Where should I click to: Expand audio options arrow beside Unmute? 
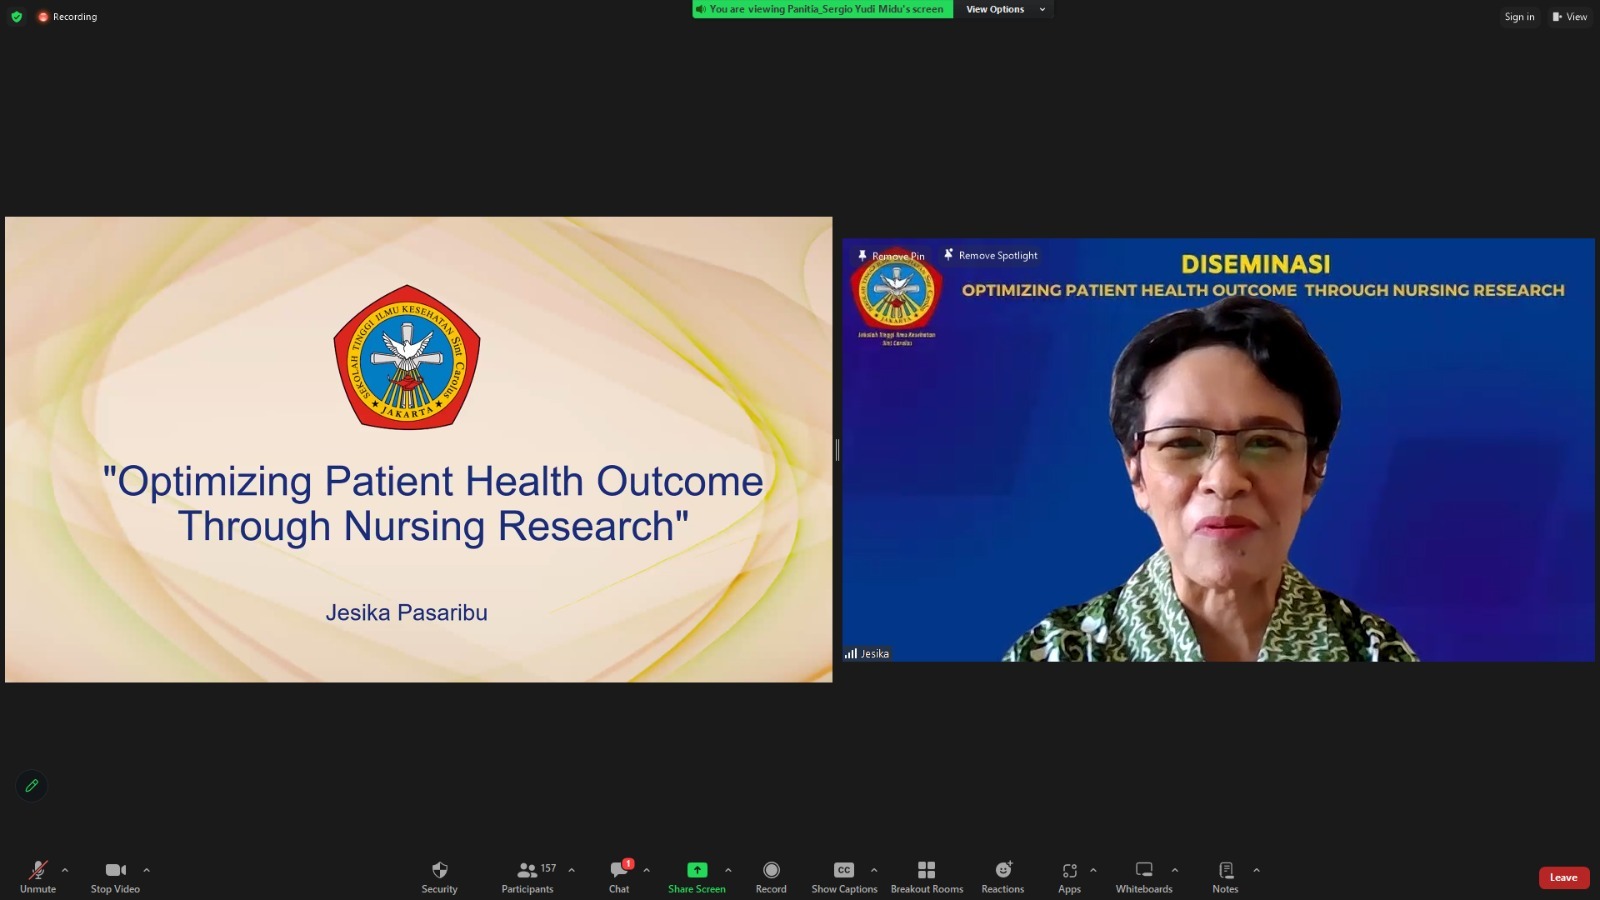65,870
